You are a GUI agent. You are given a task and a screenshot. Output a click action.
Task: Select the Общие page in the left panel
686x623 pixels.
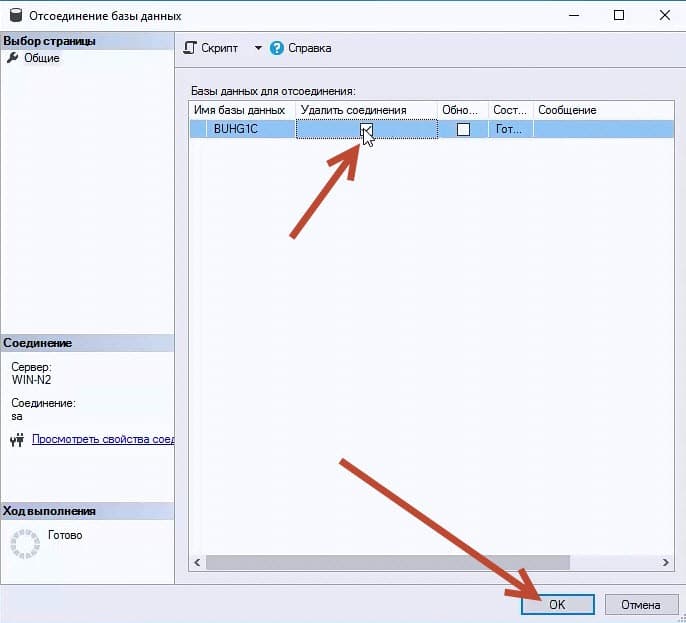click(x=41, y=58)
